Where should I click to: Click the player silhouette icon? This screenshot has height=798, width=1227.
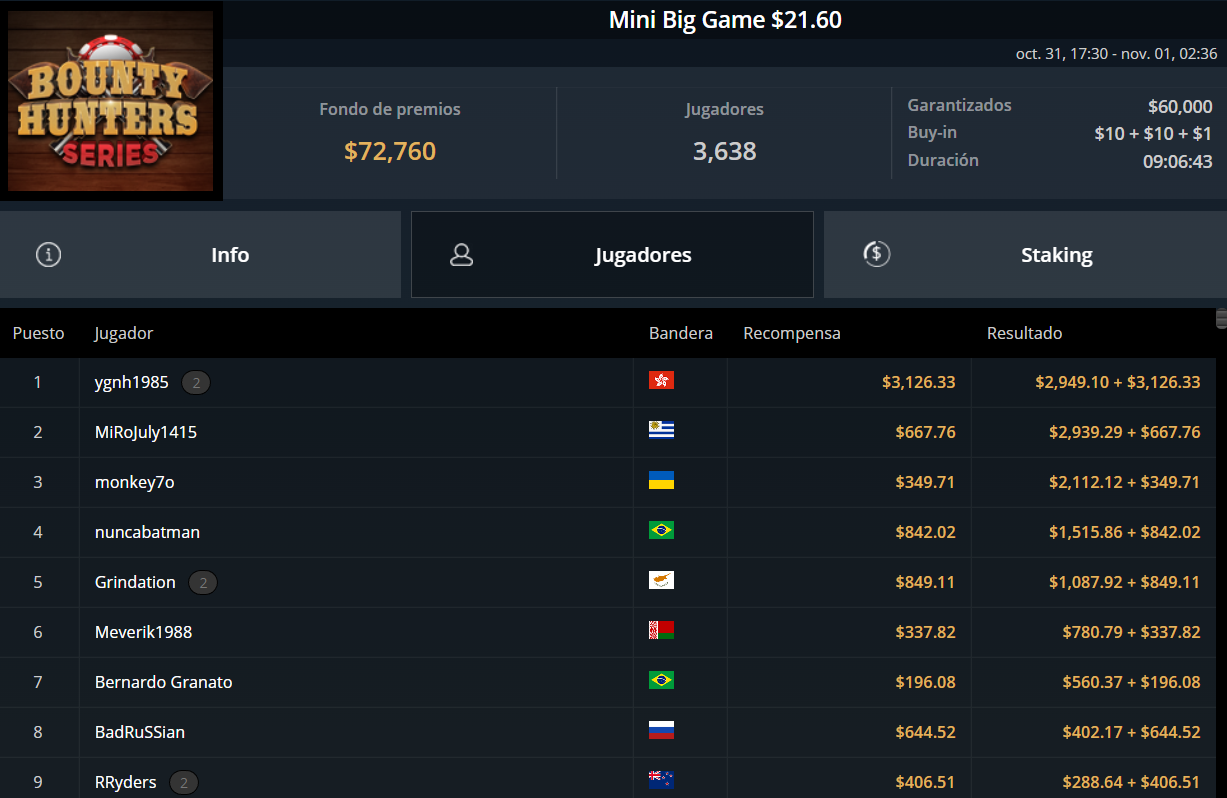pos(461,255)
